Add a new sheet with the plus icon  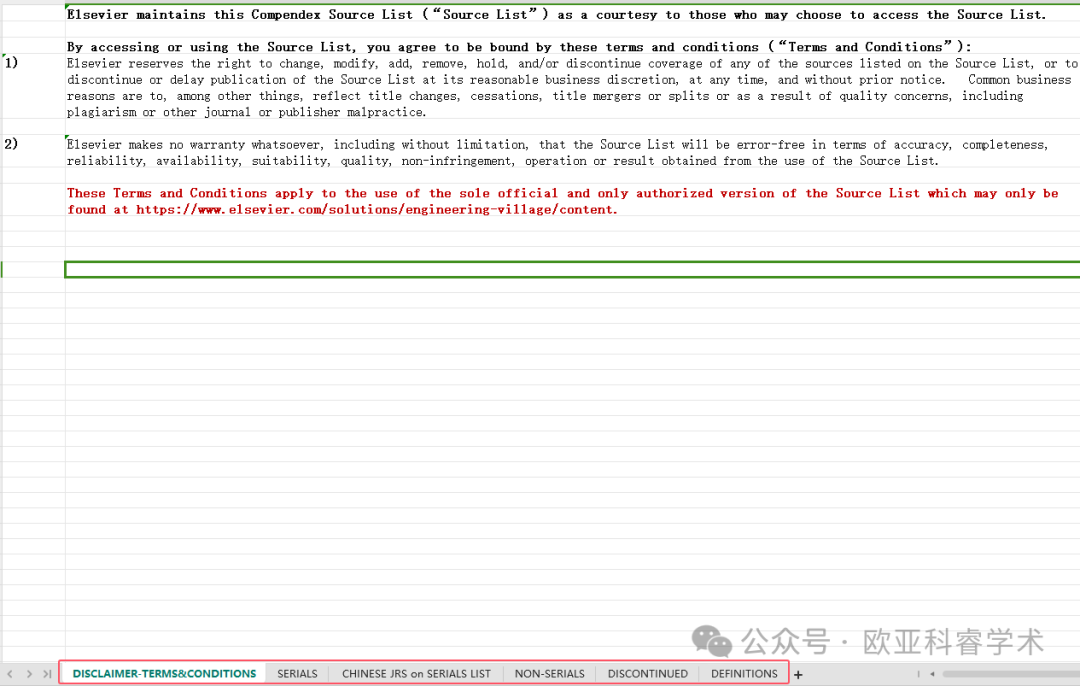click(x=798, y=675)
